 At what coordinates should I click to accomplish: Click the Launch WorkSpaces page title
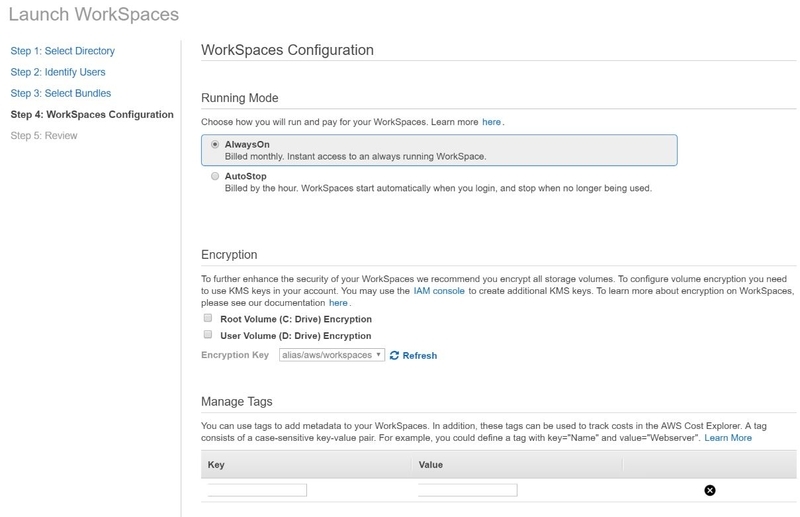[x=94, y=14]
